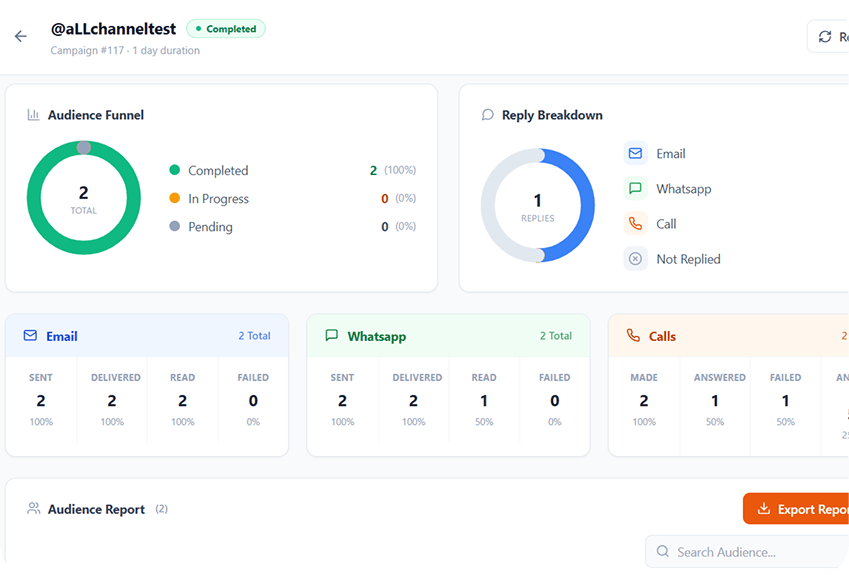Viewport: 849px width, 575px height.
Task: Click the '(100%)' value for Completed
Action: pos(400,170)
